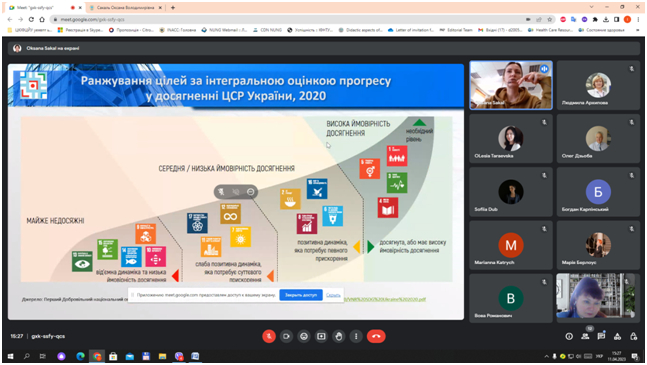This screenshot has width=647, height=365.
Task: Toggle the camera button in call controls
Action: (286, 337)
